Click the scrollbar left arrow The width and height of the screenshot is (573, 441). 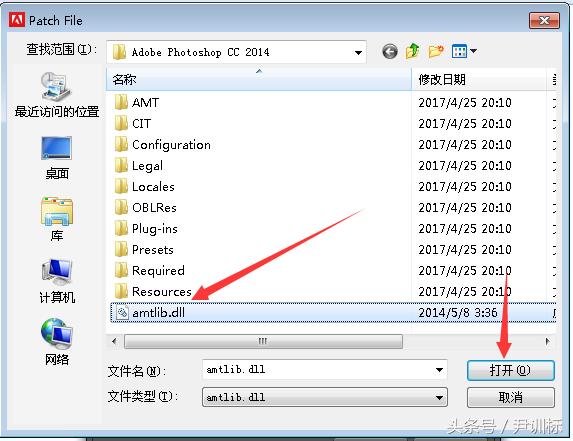(x=115, y=341)
